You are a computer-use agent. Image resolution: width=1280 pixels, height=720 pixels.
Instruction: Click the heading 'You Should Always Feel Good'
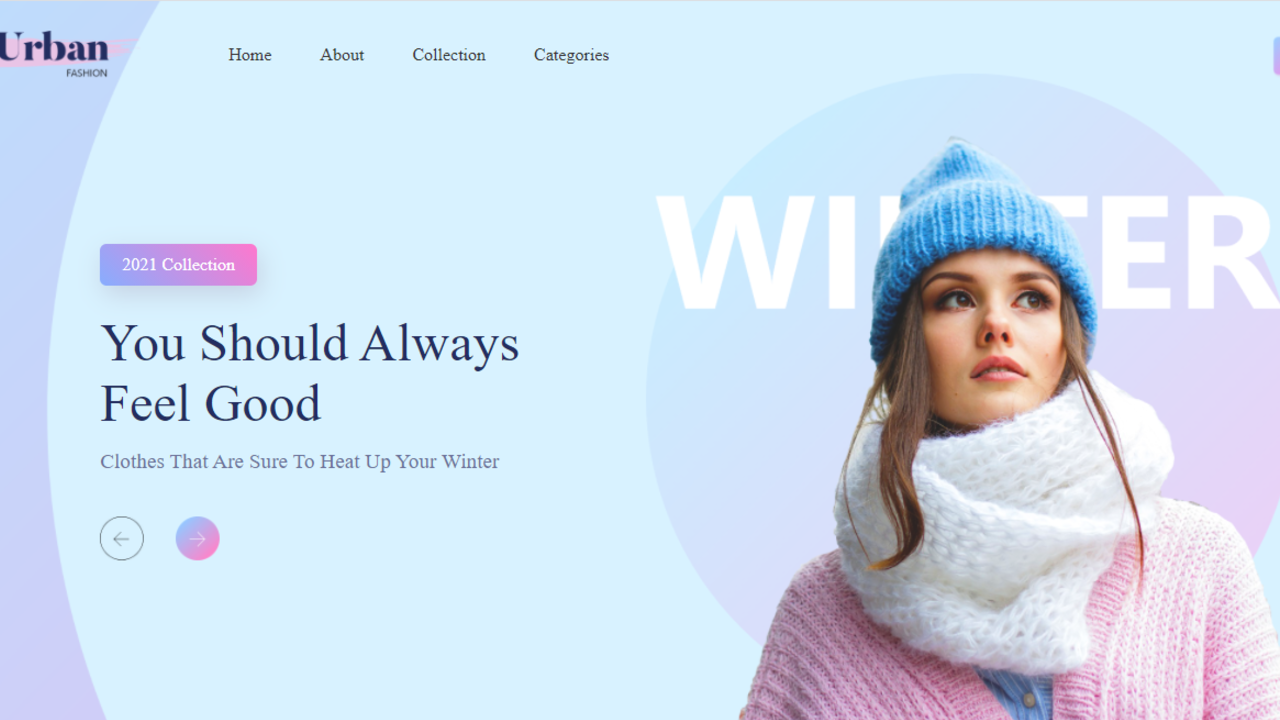(310, 373)
